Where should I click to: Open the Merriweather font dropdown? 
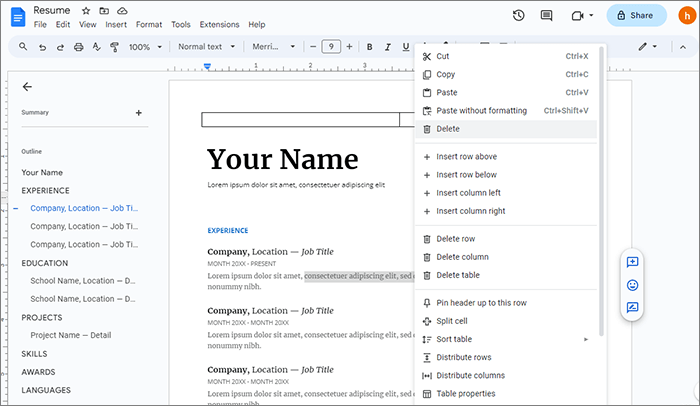[274, 46]
